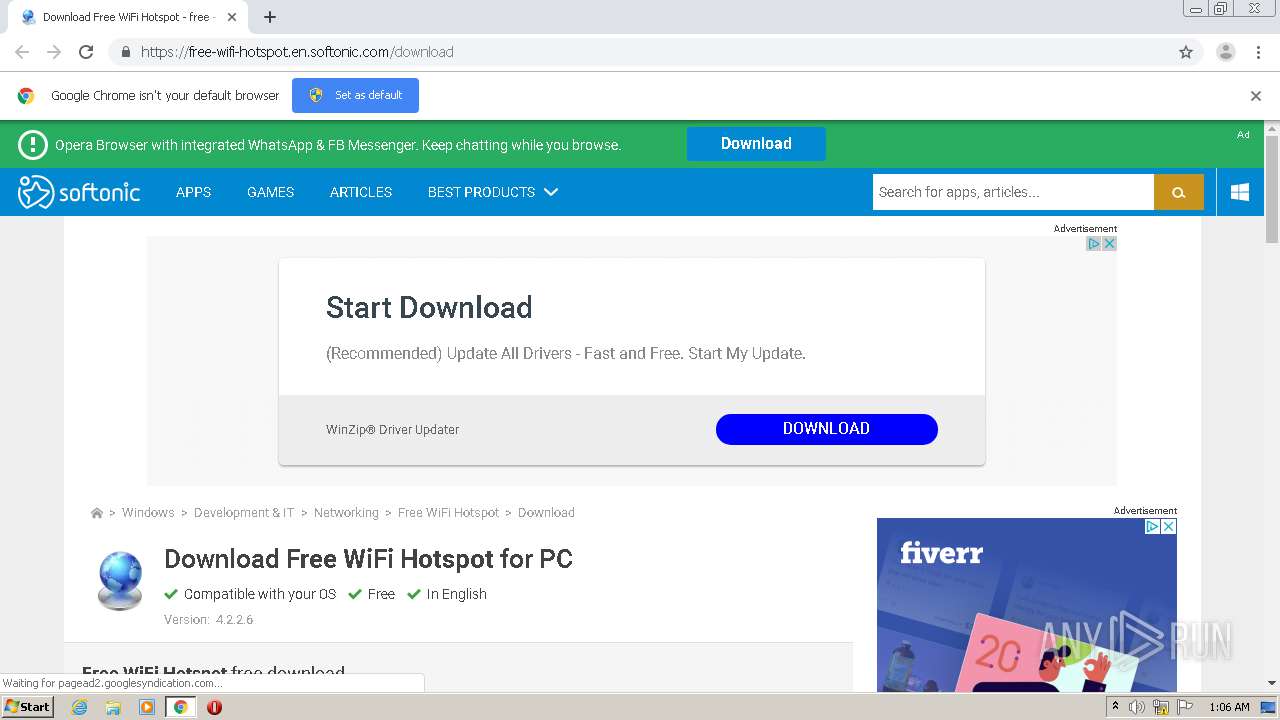Open the Networking breadcrumb link
This screenshot has width=1280, height=720.
346,513
